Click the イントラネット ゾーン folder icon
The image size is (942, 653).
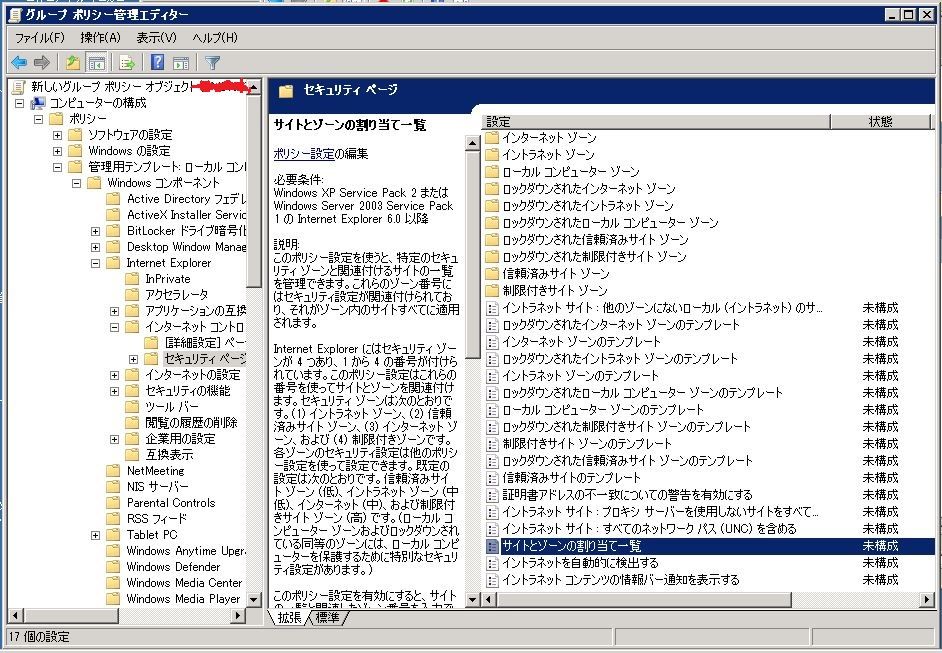click(492, 154)
